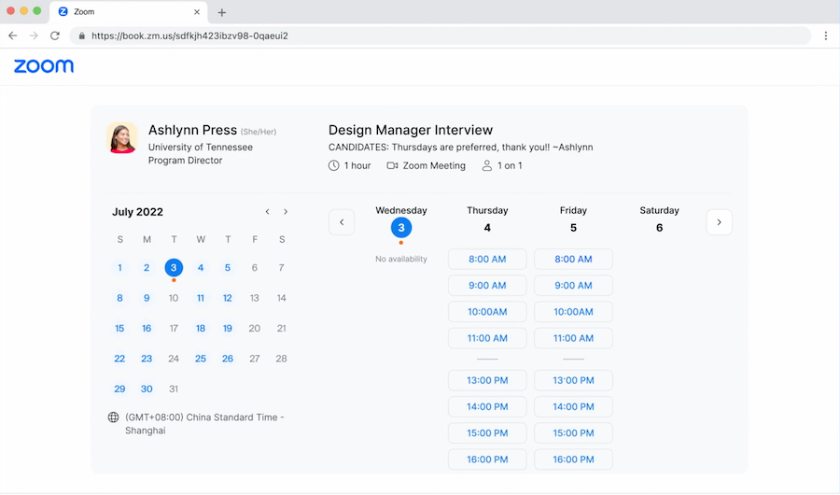Go back using browser back arrow
This screenshot has height=495, width=840.
click(x=13, y=36)
